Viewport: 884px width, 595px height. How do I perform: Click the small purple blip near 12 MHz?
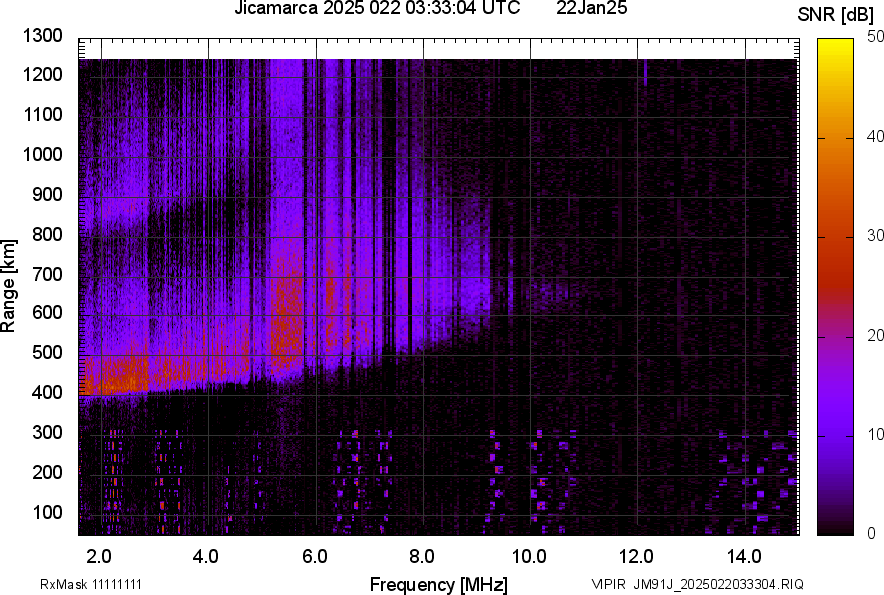[x=645, y=72]
